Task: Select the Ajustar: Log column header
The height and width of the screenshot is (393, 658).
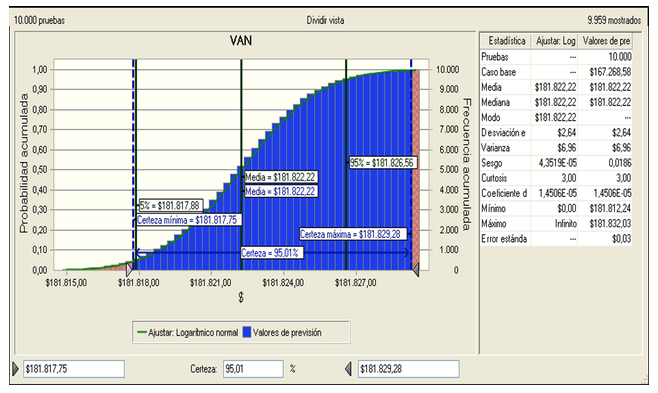Action: point(555,41)
